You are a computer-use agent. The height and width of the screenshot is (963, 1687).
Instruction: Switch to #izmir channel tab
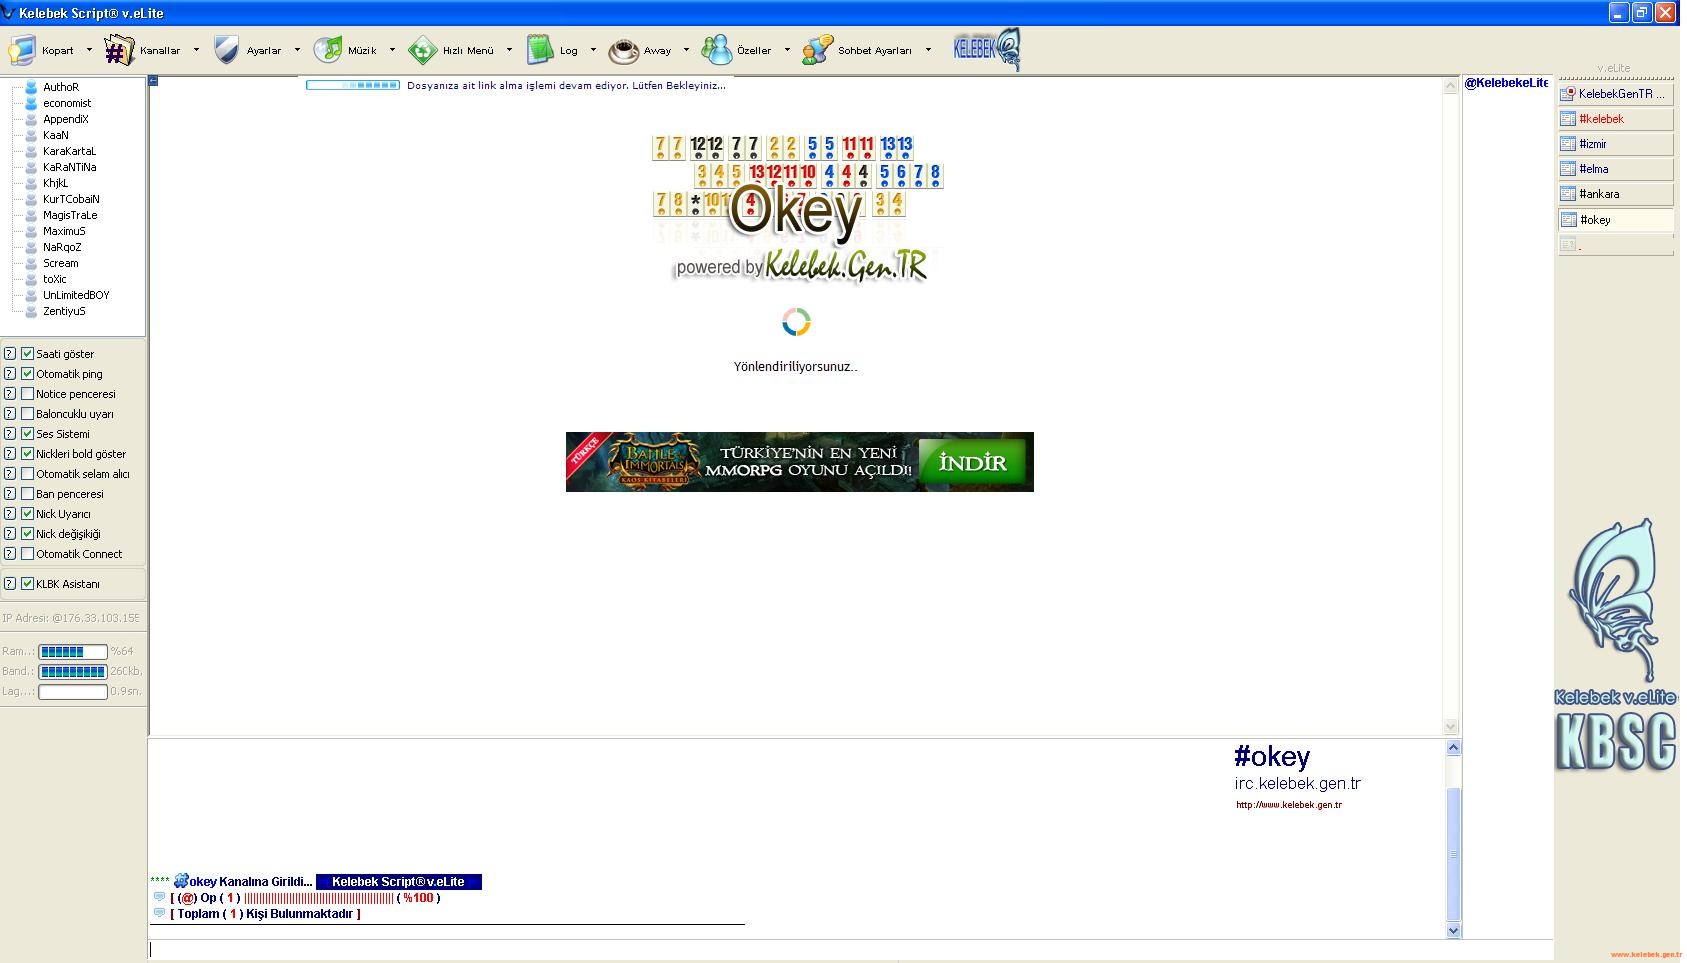click(x=1616, y=144)
